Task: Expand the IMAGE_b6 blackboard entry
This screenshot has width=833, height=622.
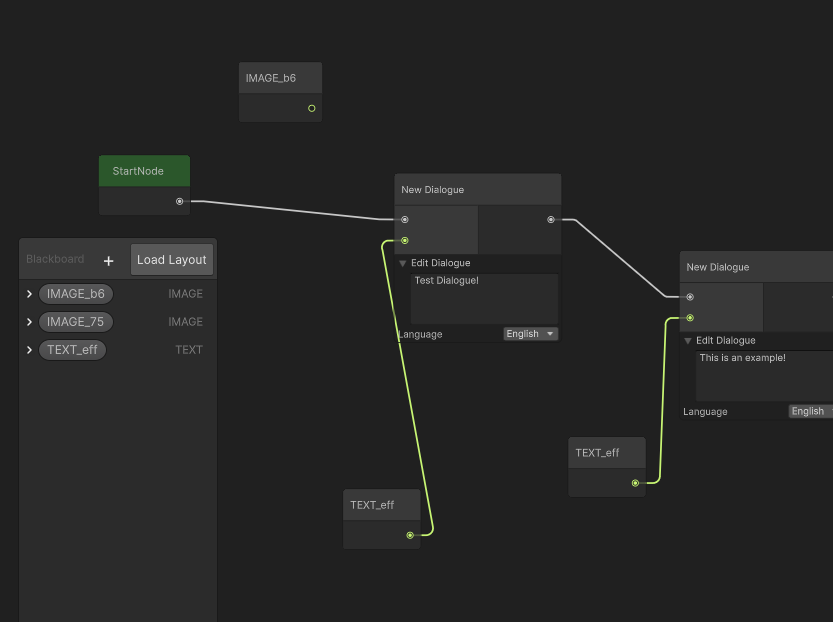Action: (x=29, y=294)
